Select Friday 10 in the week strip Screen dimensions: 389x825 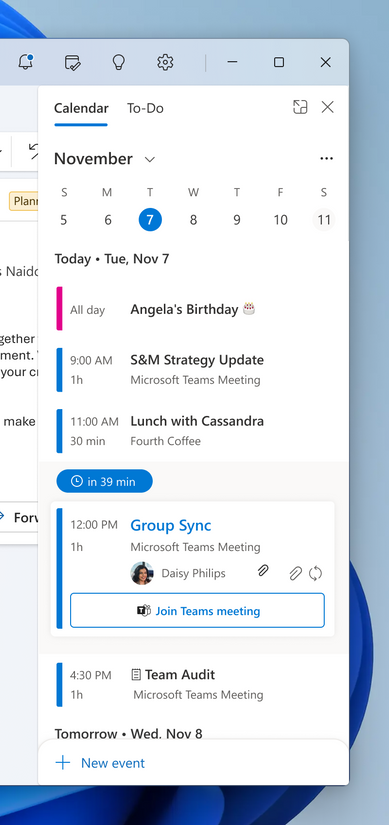(281, 220)
